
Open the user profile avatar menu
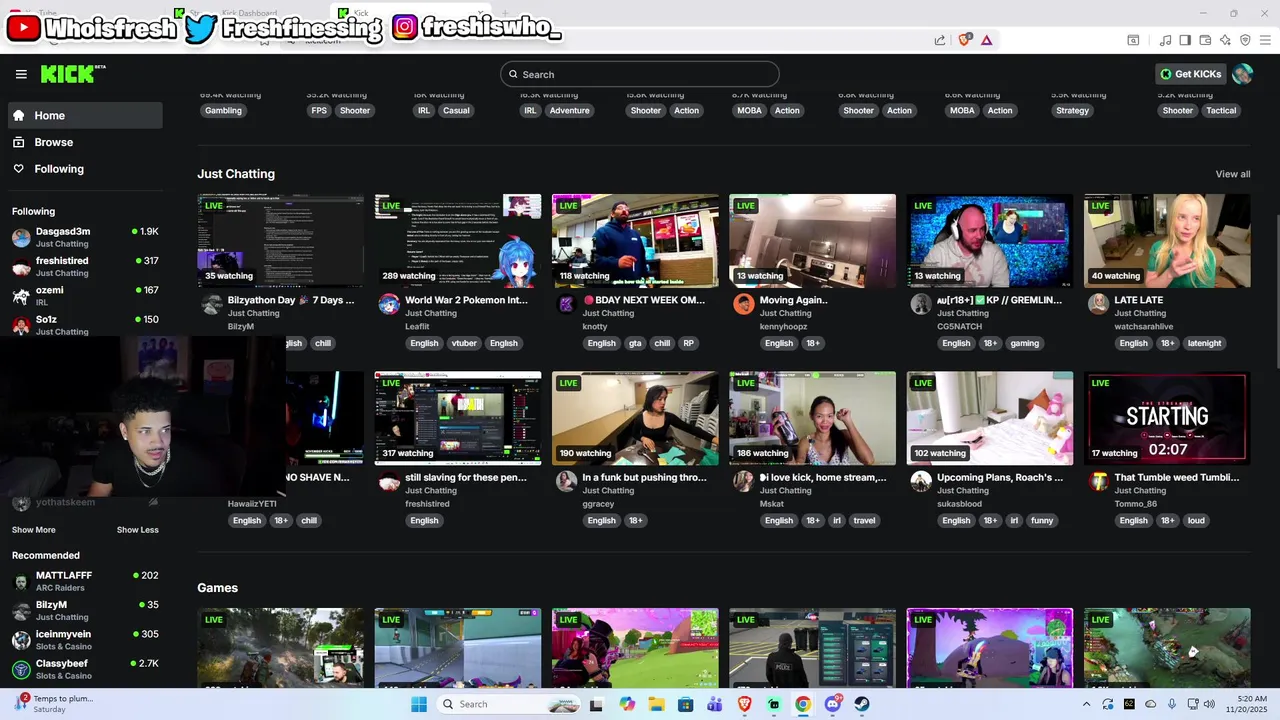[x=1242, y=74]
